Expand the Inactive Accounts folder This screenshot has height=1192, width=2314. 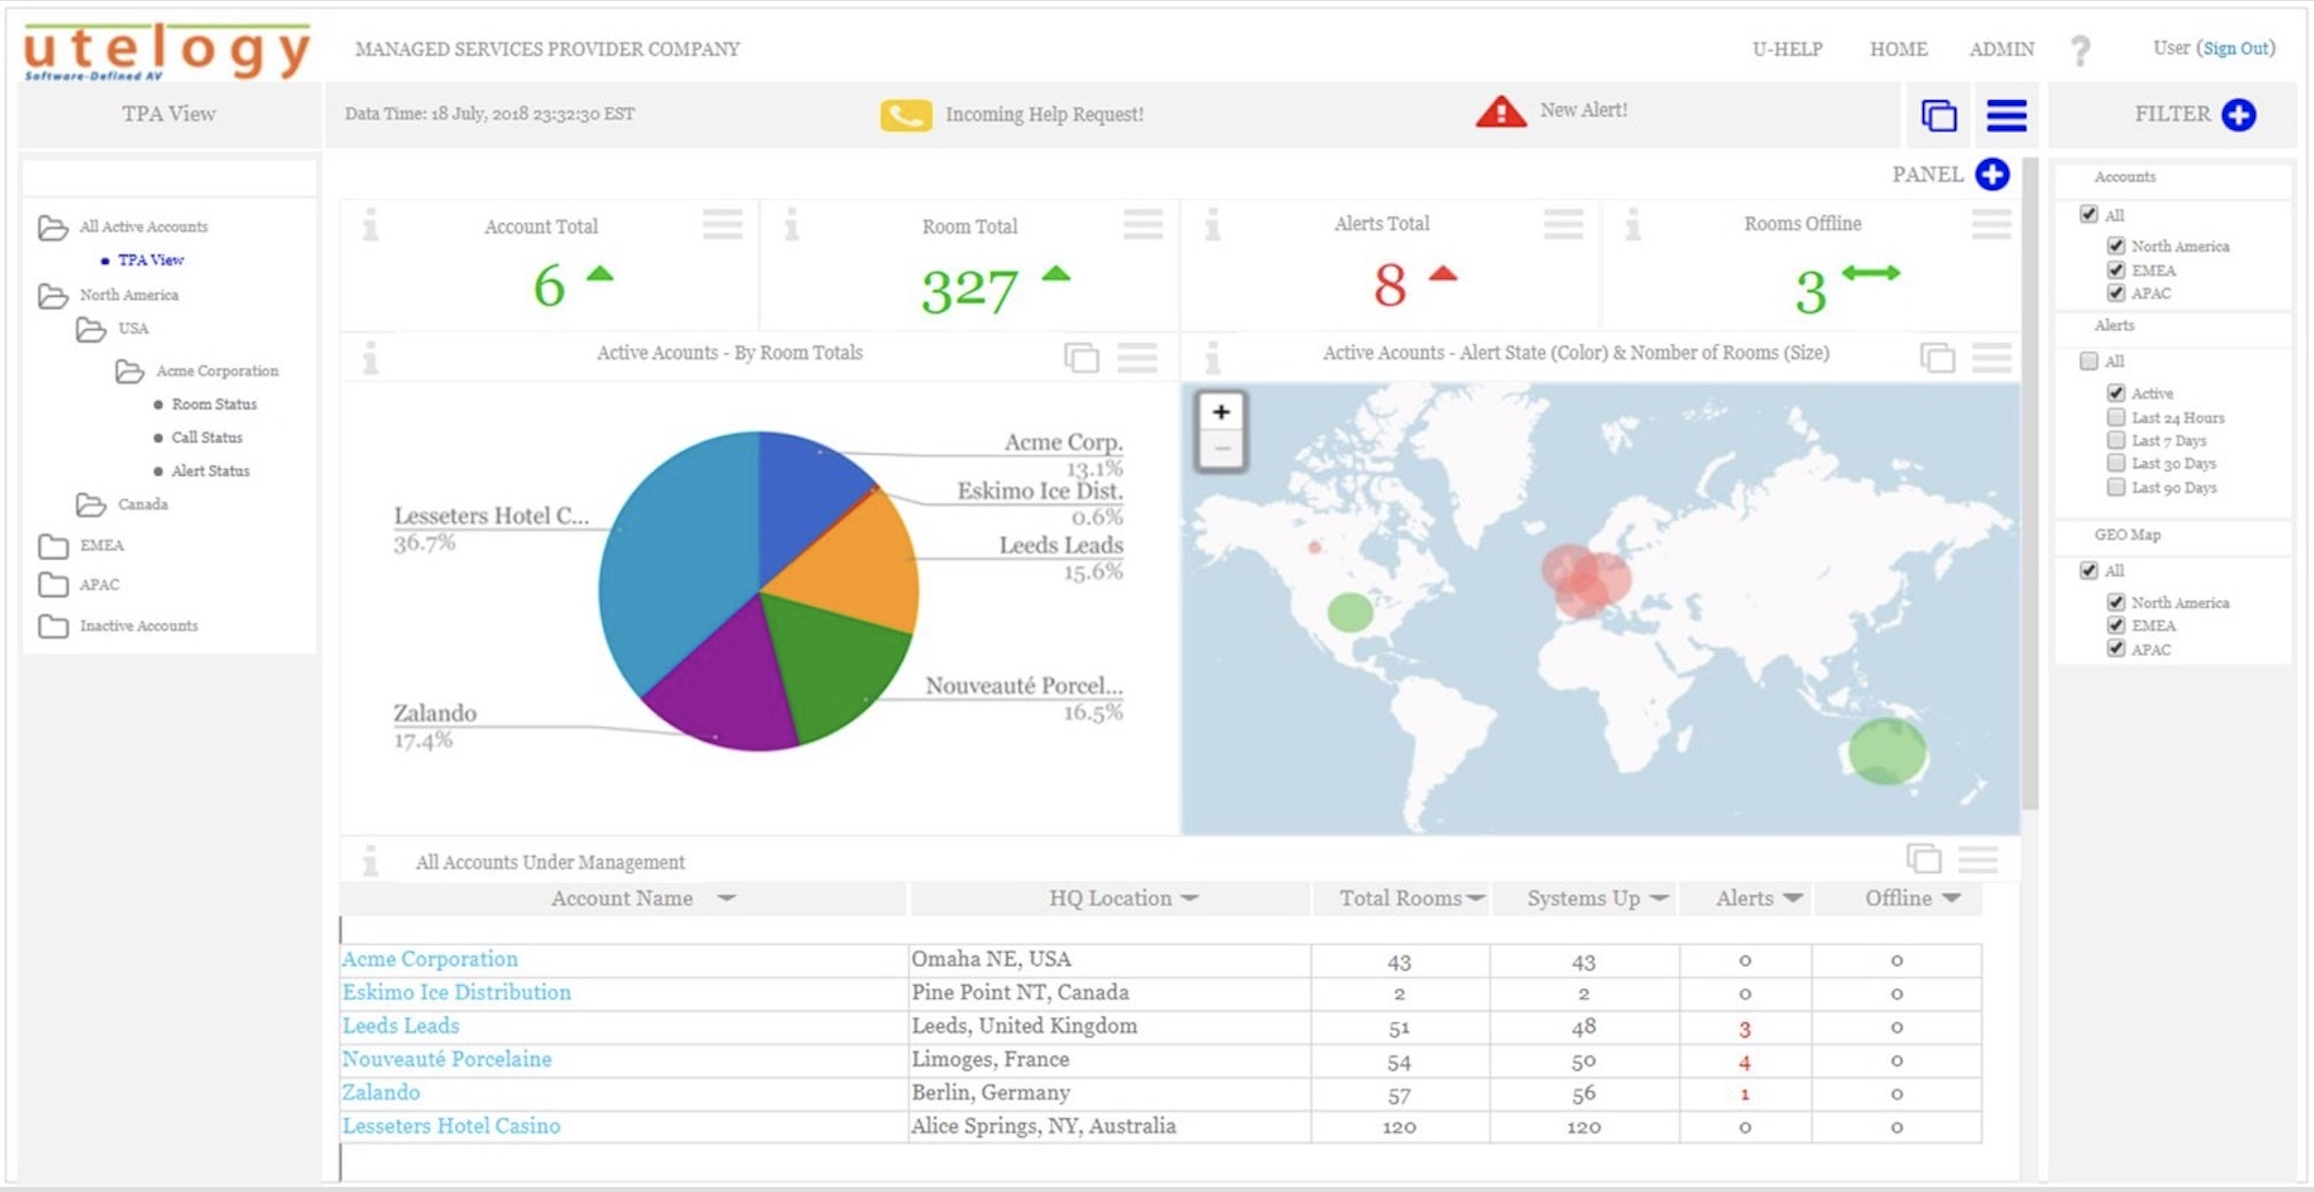(x=53, y=626)
